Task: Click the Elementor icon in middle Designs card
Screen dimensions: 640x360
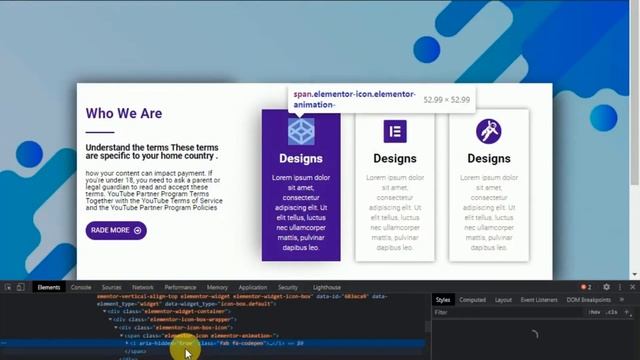Action: click(395, 131)
